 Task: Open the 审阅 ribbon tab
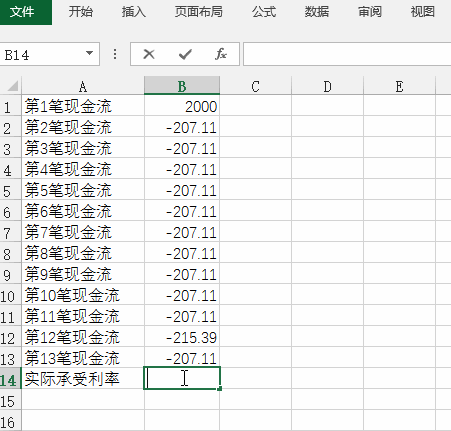pos(370,12)
